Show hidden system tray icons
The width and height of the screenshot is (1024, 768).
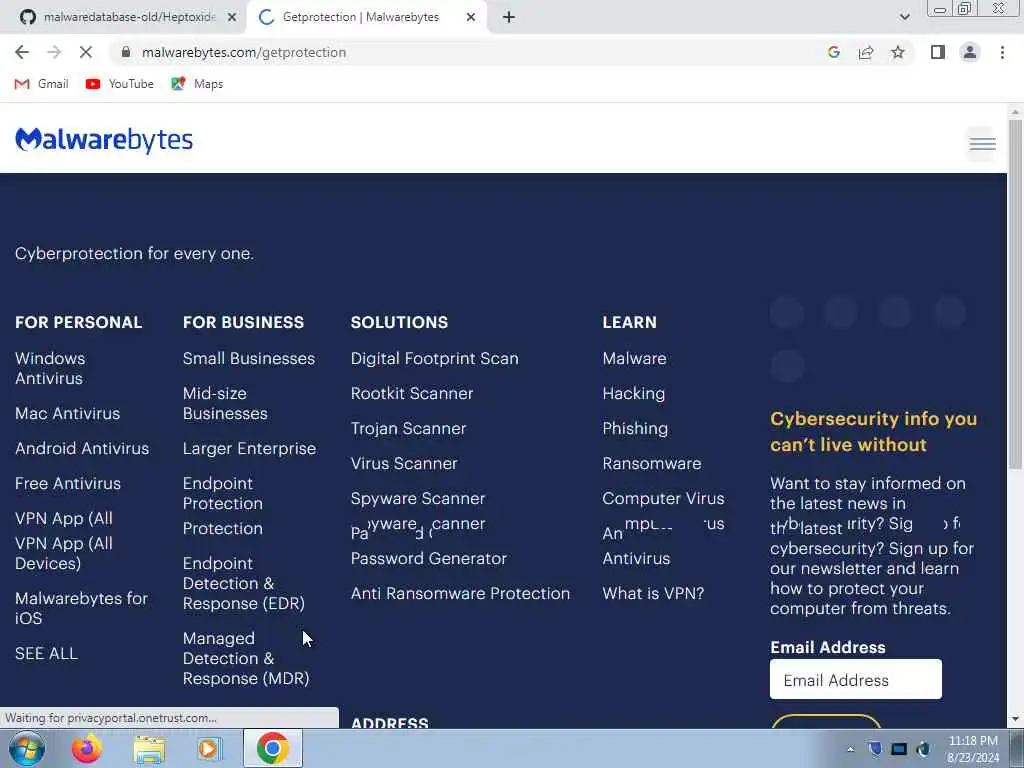click(x=850, y=749)
